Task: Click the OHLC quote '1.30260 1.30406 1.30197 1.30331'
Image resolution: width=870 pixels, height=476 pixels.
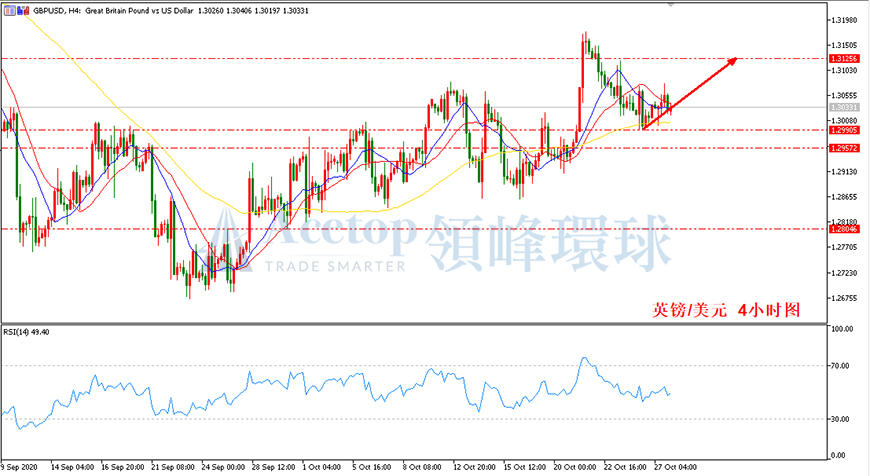Action: coord(255,11)
